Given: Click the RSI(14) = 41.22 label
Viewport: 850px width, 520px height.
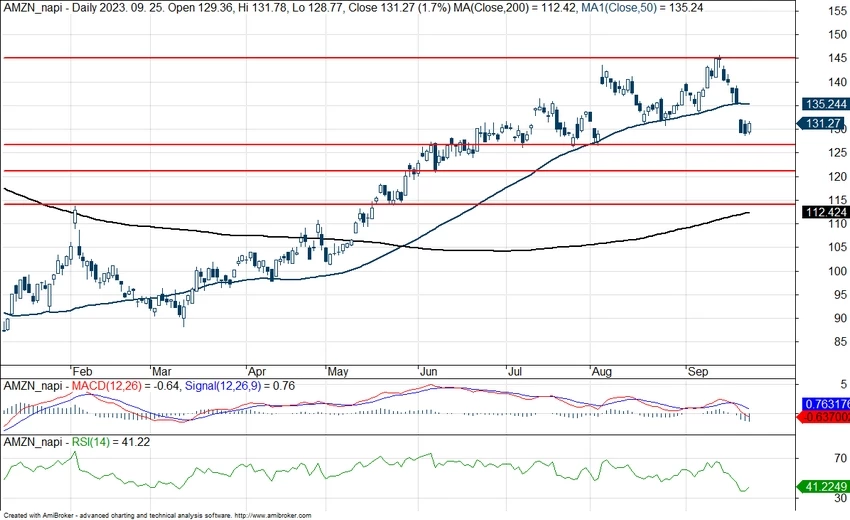Looking at the screenshot, I should tap(111, 442).
